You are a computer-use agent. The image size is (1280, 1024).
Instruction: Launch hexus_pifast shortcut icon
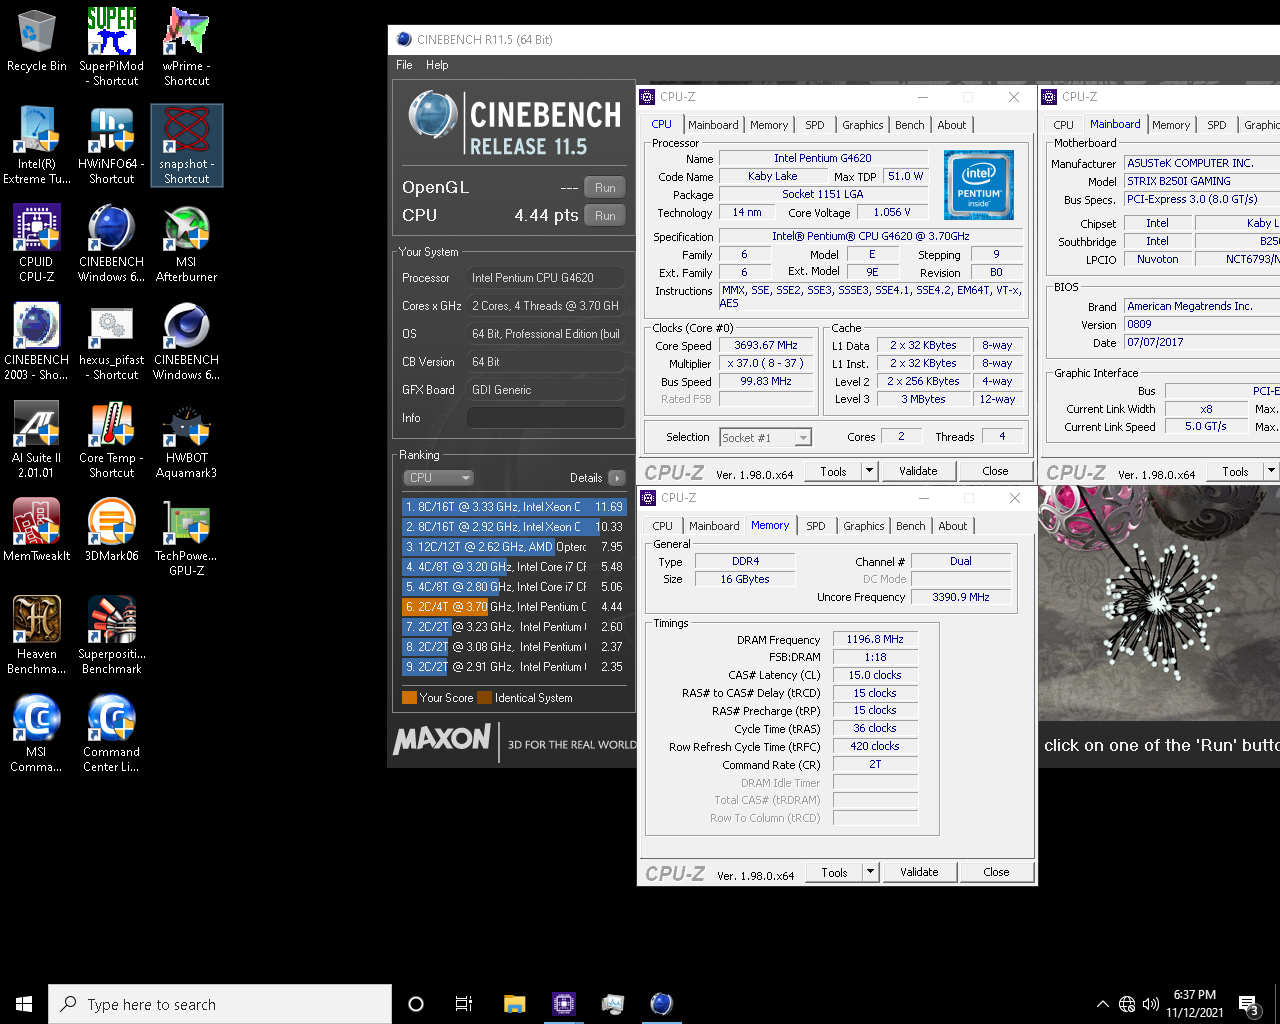[112, 341]
